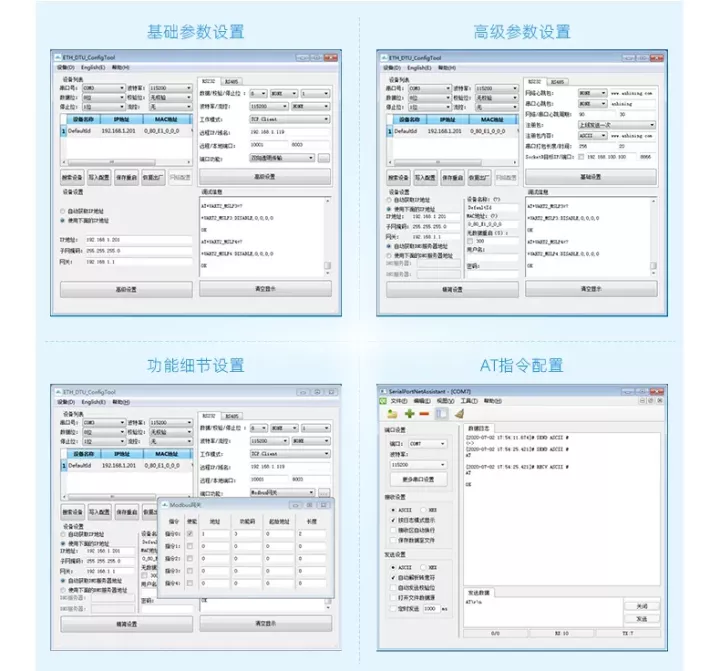Viewport: 720px width, 671px height.
Task: Switch to RS485 tab in 高级参数设置 window
Action: tap(557, 82)
